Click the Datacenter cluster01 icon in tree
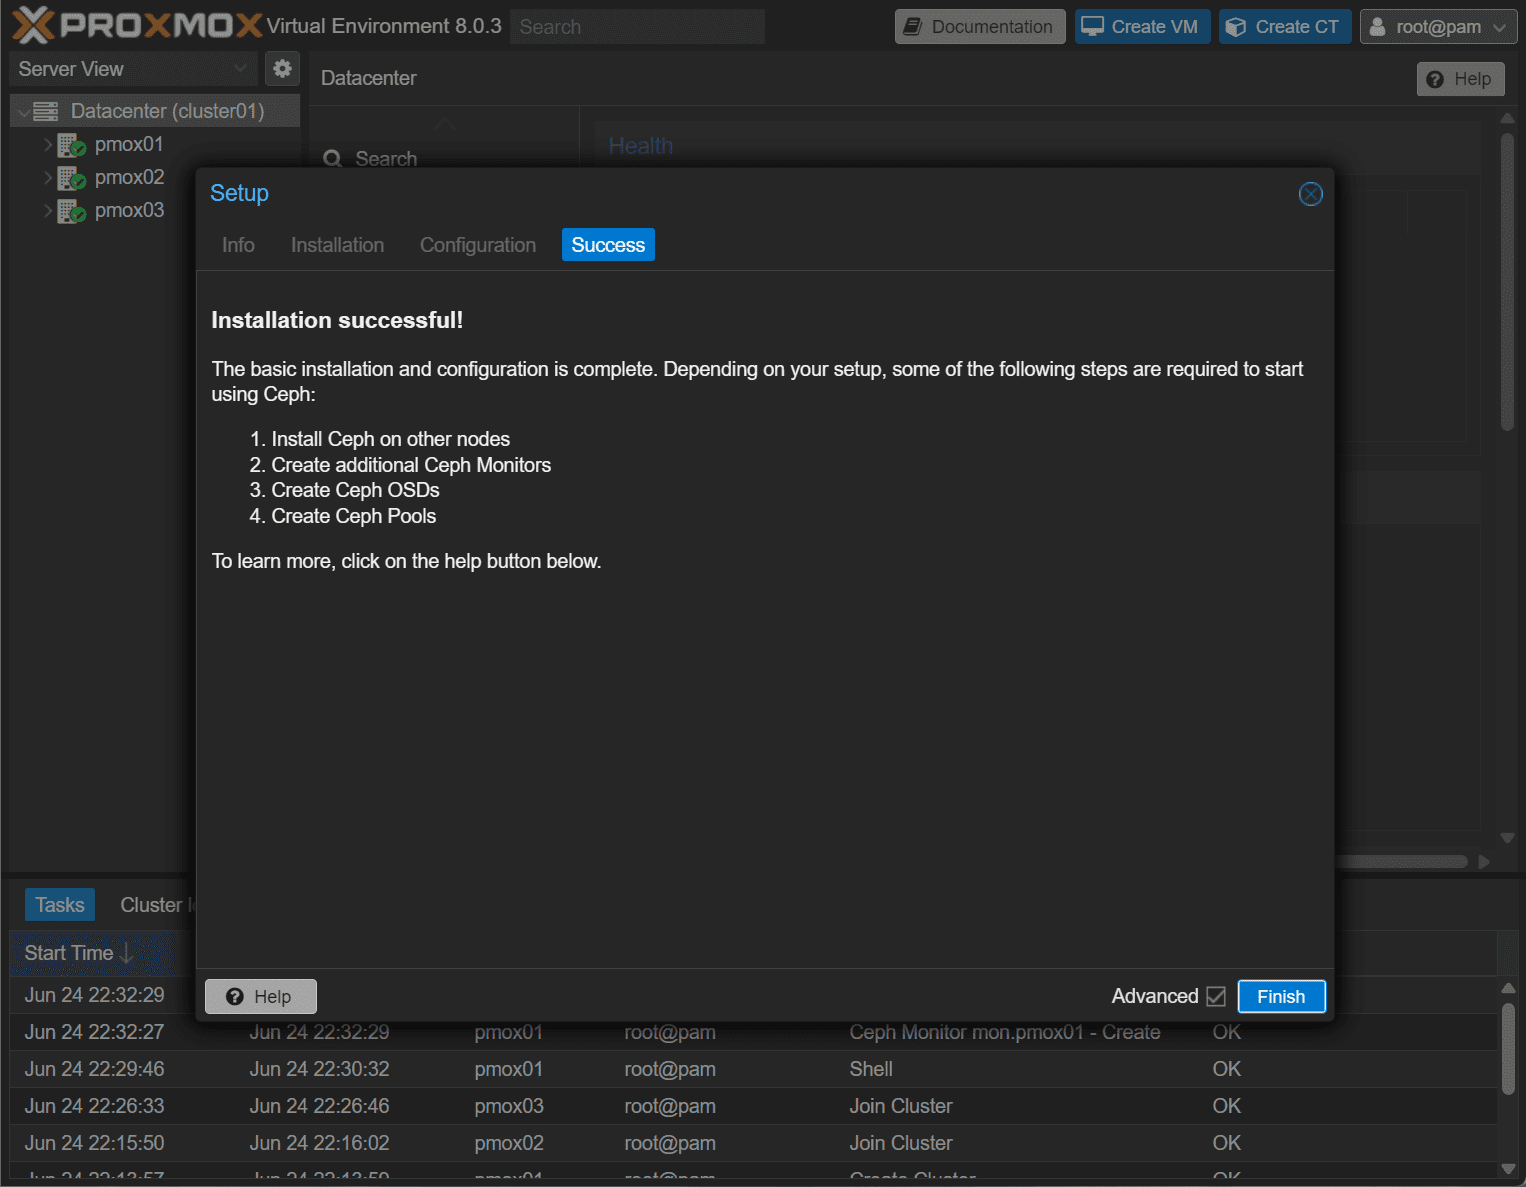The width and height of the screenshot is (1526, 1187). click(x=46, y=111)
